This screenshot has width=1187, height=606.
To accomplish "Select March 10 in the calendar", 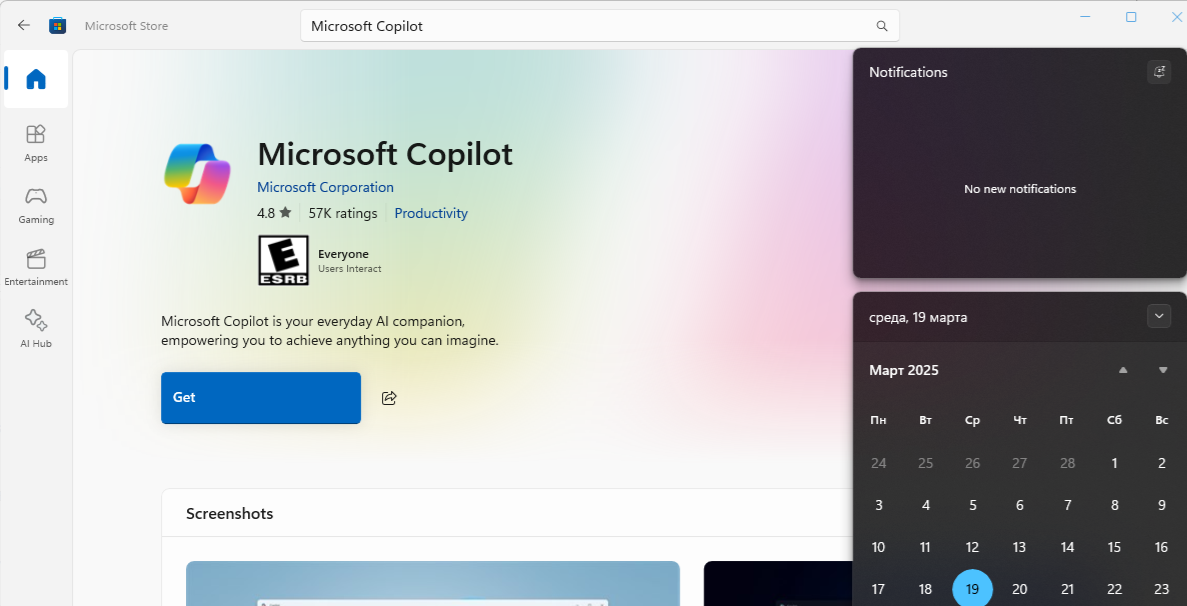I will pyautogui.click(x=878, y=547).
